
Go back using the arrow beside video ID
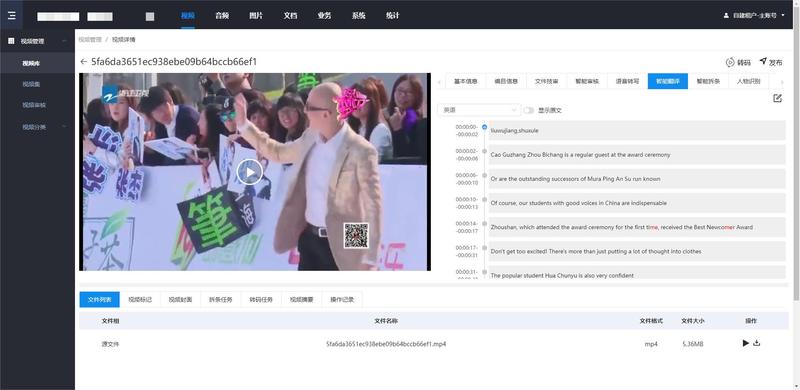click(x=84, y=62)
